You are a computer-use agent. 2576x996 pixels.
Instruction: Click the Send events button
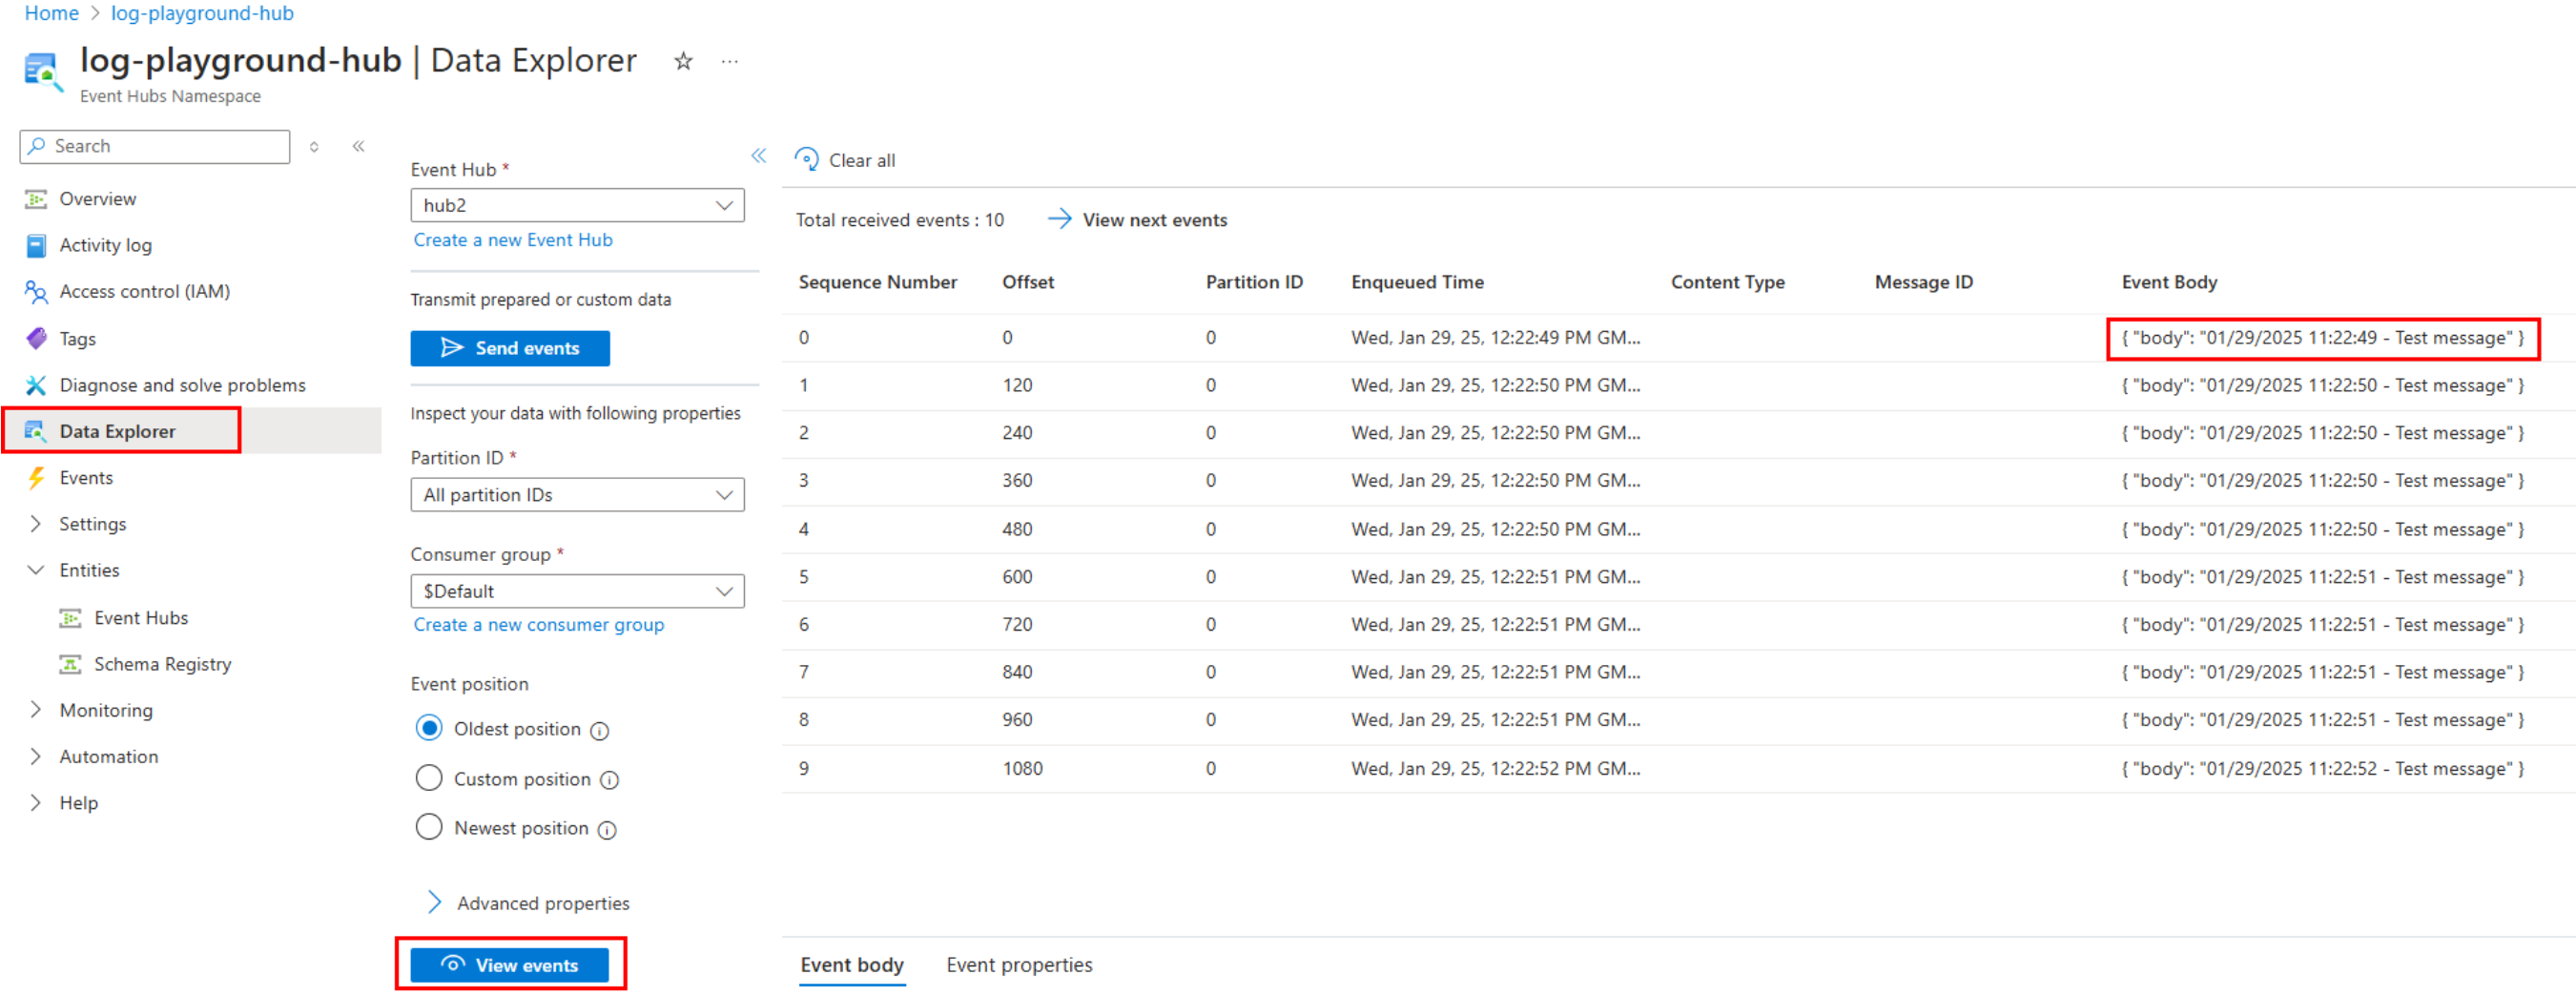pos(510,348)
